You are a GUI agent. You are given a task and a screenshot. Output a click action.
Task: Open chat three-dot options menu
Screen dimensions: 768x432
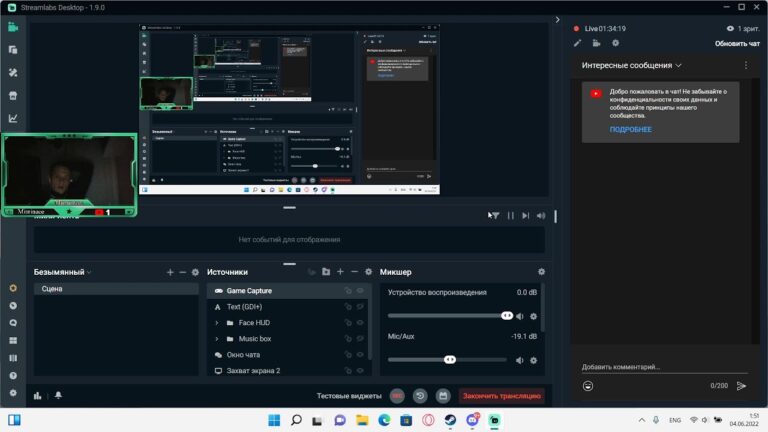(x=746, y=65)
